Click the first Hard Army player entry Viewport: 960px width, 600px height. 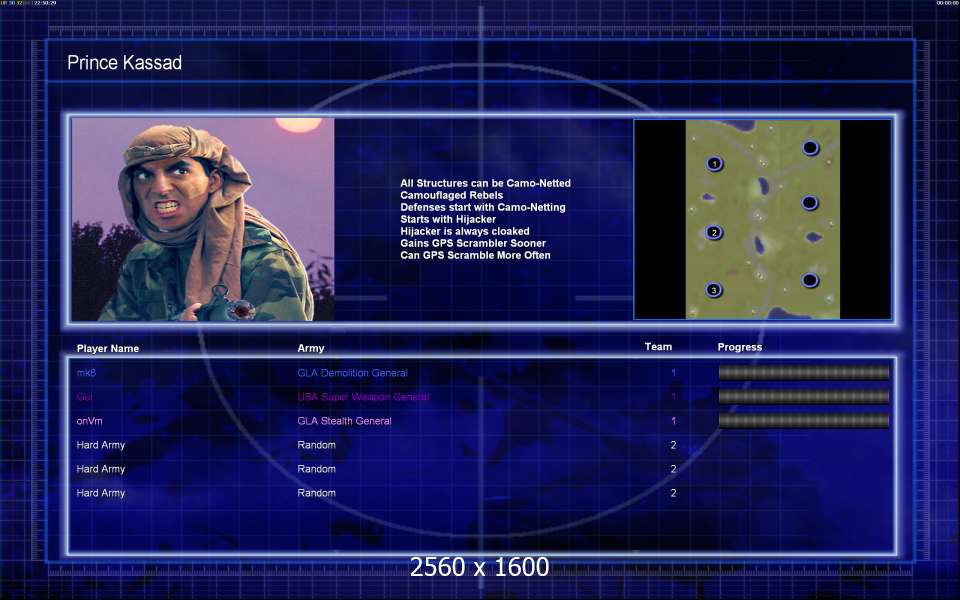click(100, 445)
